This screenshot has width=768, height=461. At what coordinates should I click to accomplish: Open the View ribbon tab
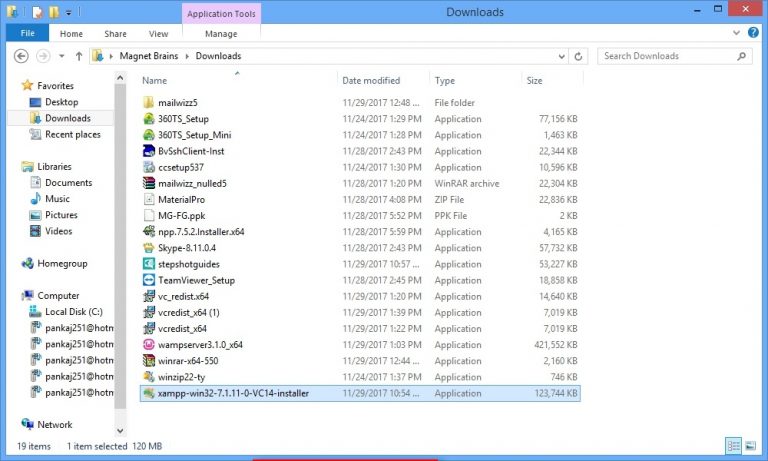tap(158, 34)
